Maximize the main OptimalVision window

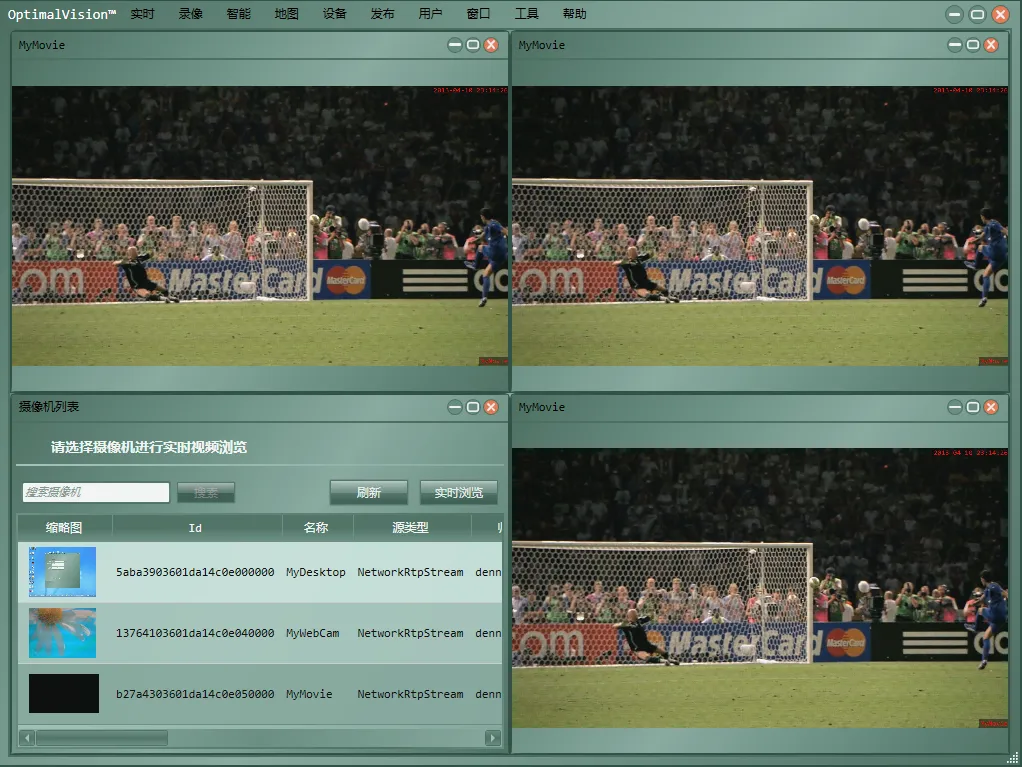click(977, 14)
